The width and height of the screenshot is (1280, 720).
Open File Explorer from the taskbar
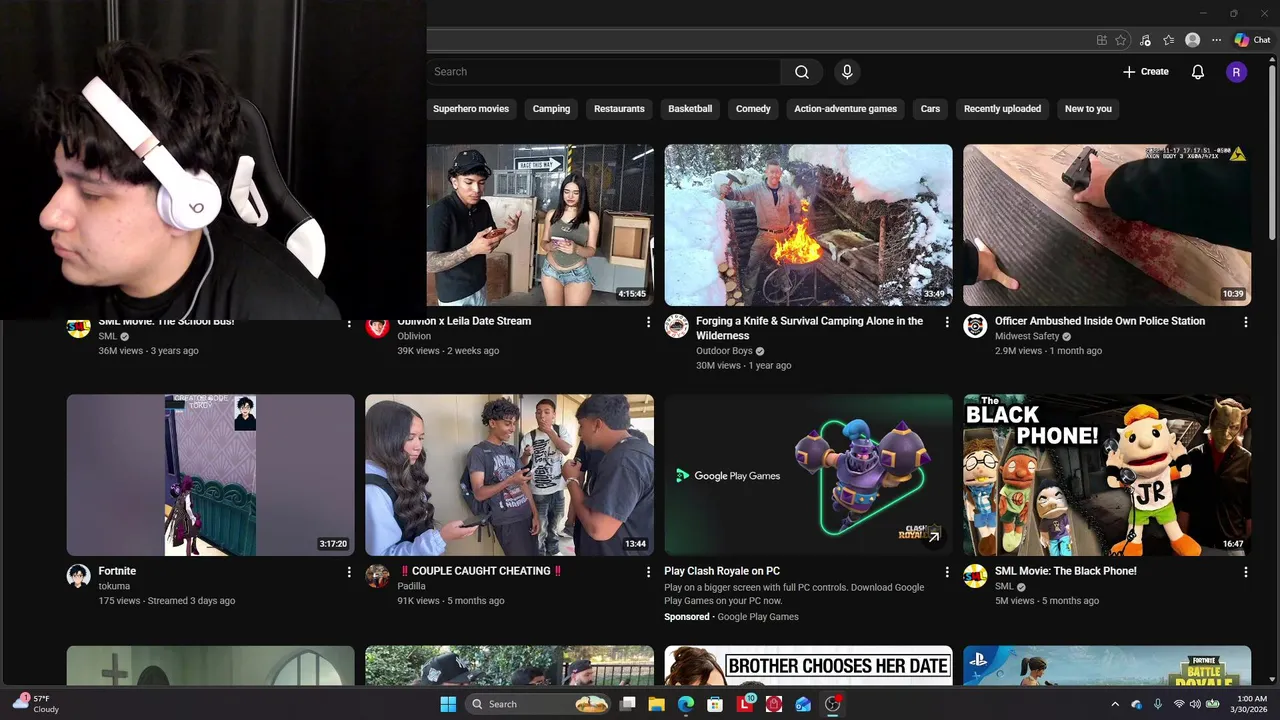coord(657,704)
